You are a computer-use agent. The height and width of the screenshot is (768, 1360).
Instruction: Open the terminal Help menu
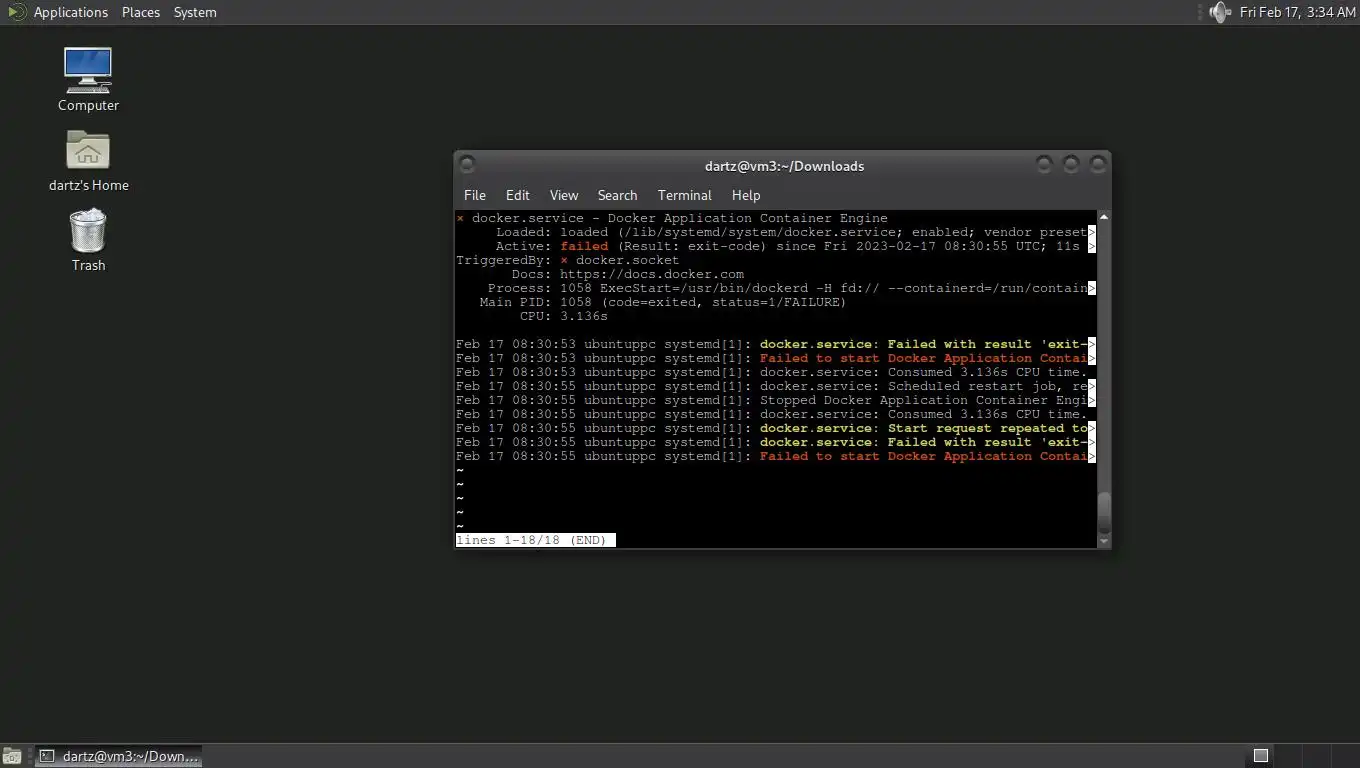[746, 195]
